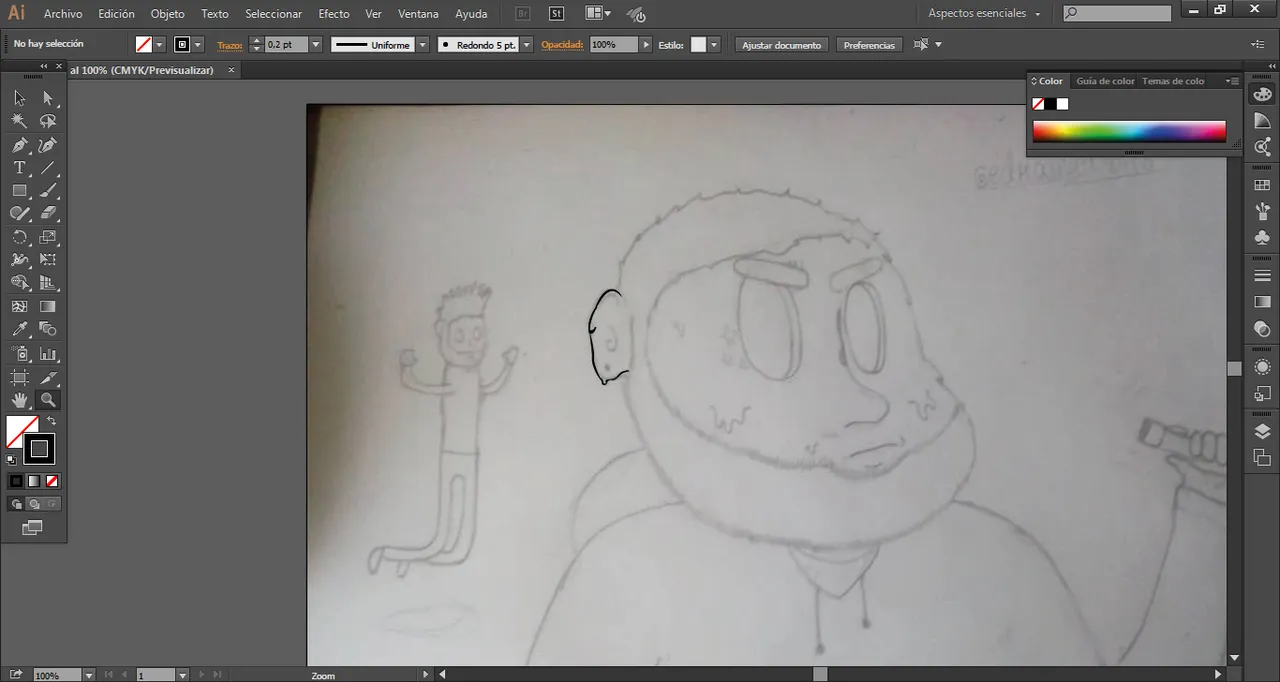Screen dimensions: 1280x682
Task: Select the Pen tool
Action: point(20,144)
